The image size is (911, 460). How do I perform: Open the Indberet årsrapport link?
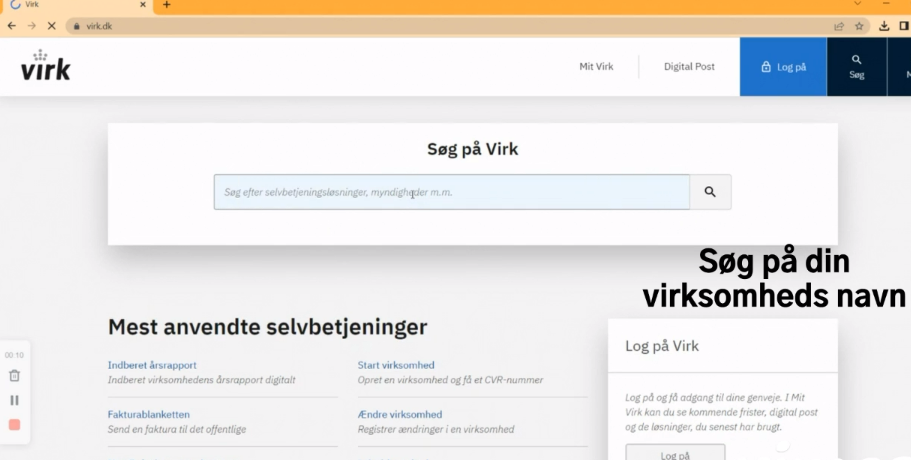tap(152, 365)
